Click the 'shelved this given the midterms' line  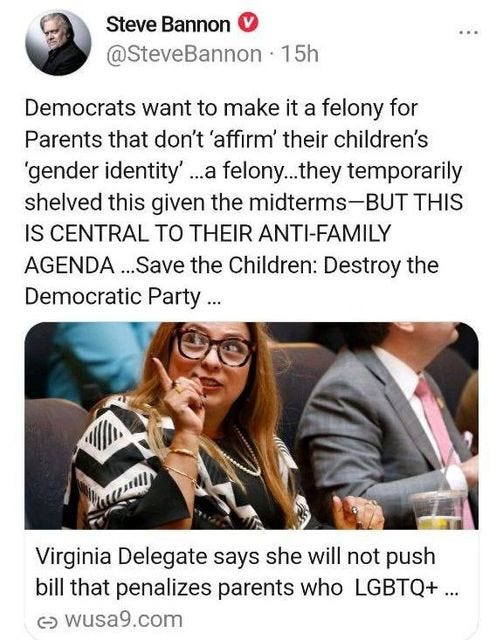[x=185, y=202]
